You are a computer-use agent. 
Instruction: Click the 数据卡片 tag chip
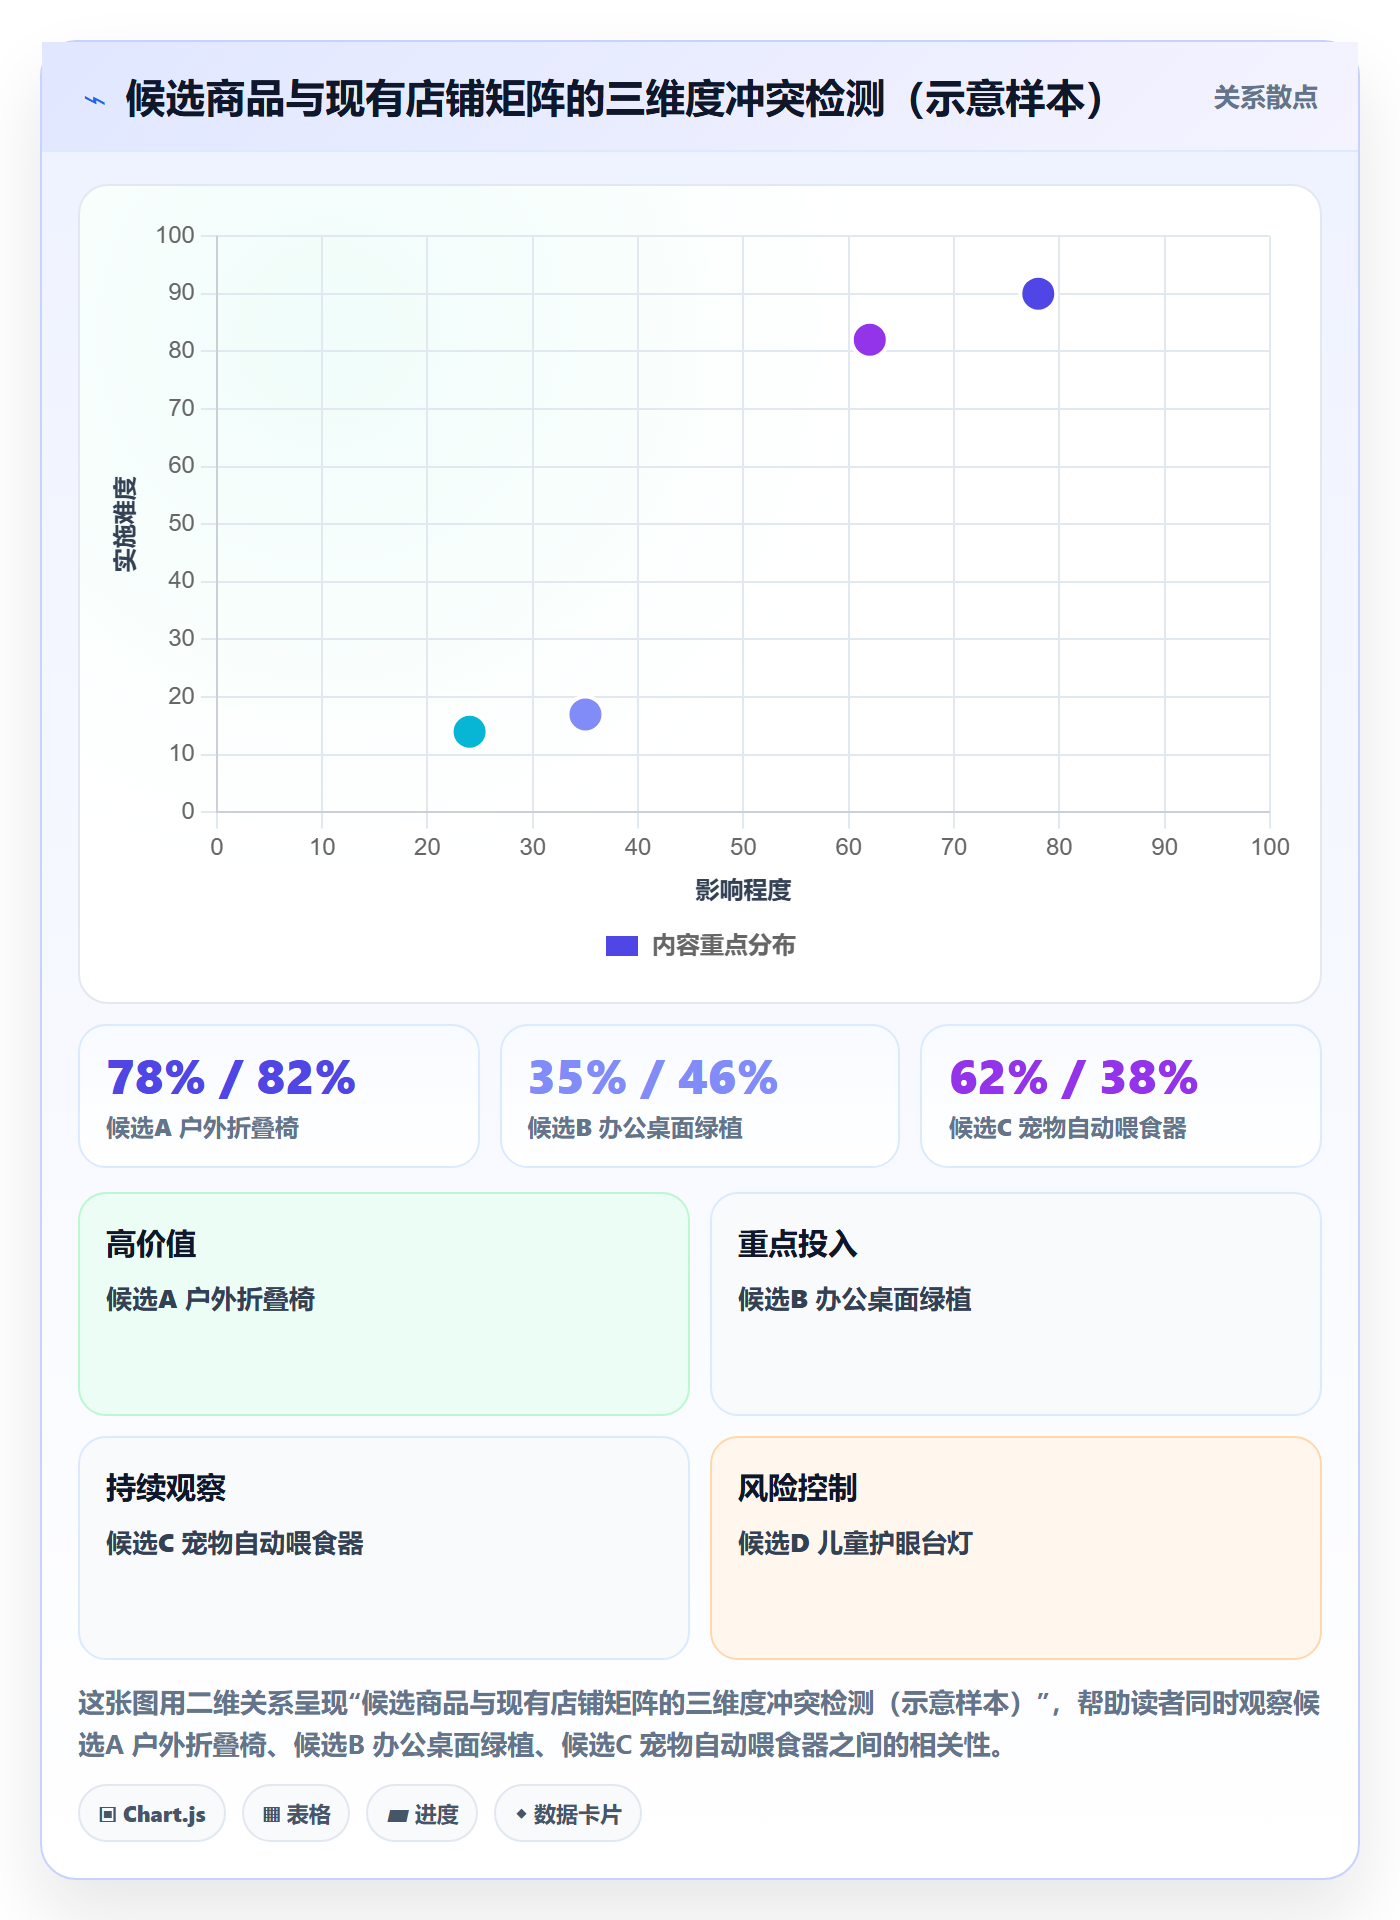[568, 1813]
